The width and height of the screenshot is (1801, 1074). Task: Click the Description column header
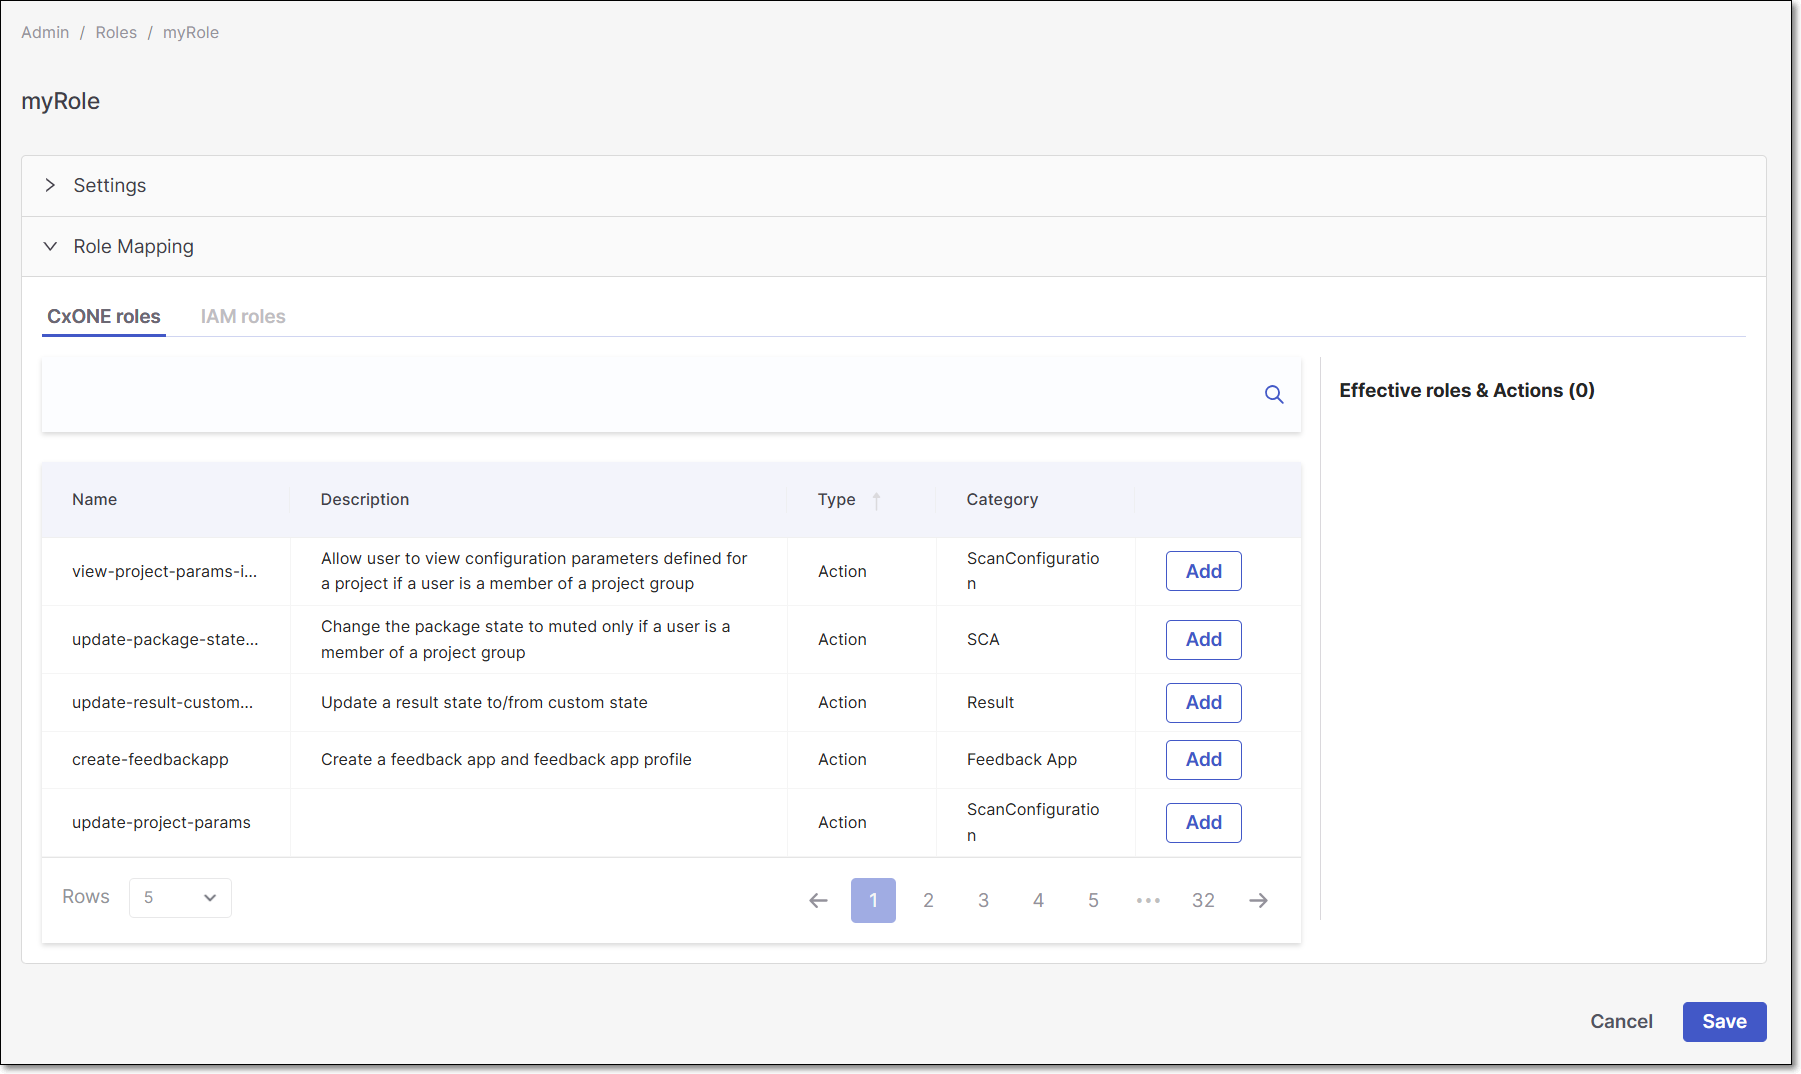[x=365, y=500]
